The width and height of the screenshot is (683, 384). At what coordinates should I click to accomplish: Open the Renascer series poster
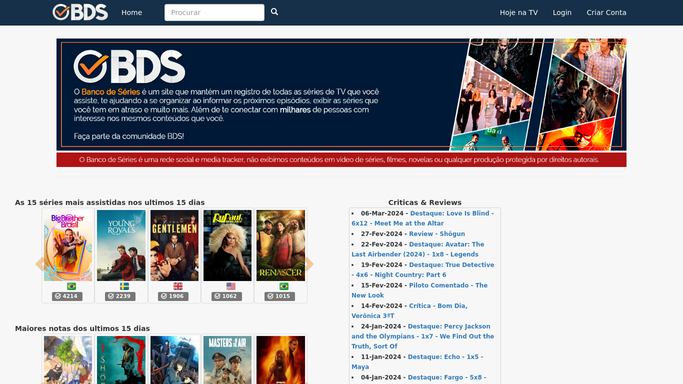click(x=281, y=246)
